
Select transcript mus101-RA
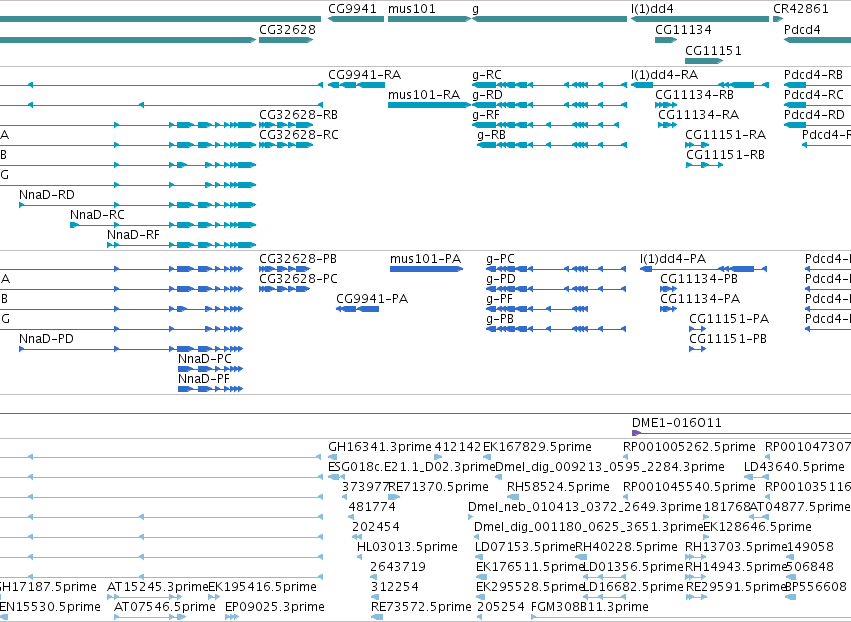tap(424, 95)
